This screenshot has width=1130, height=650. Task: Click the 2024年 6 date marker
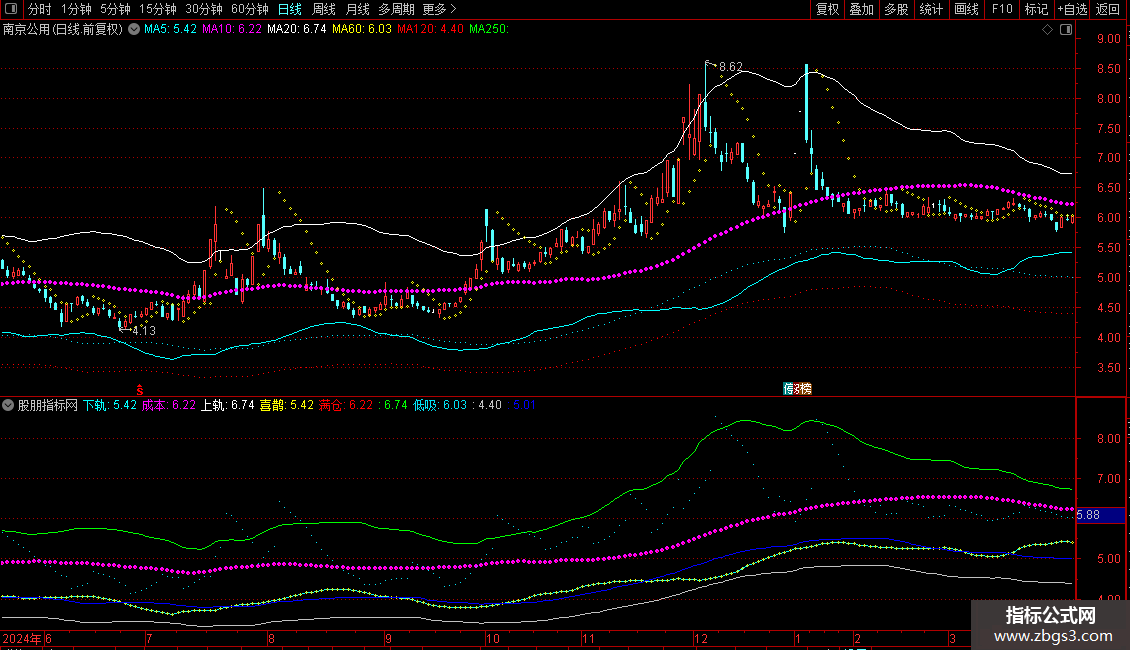(27, 638)
